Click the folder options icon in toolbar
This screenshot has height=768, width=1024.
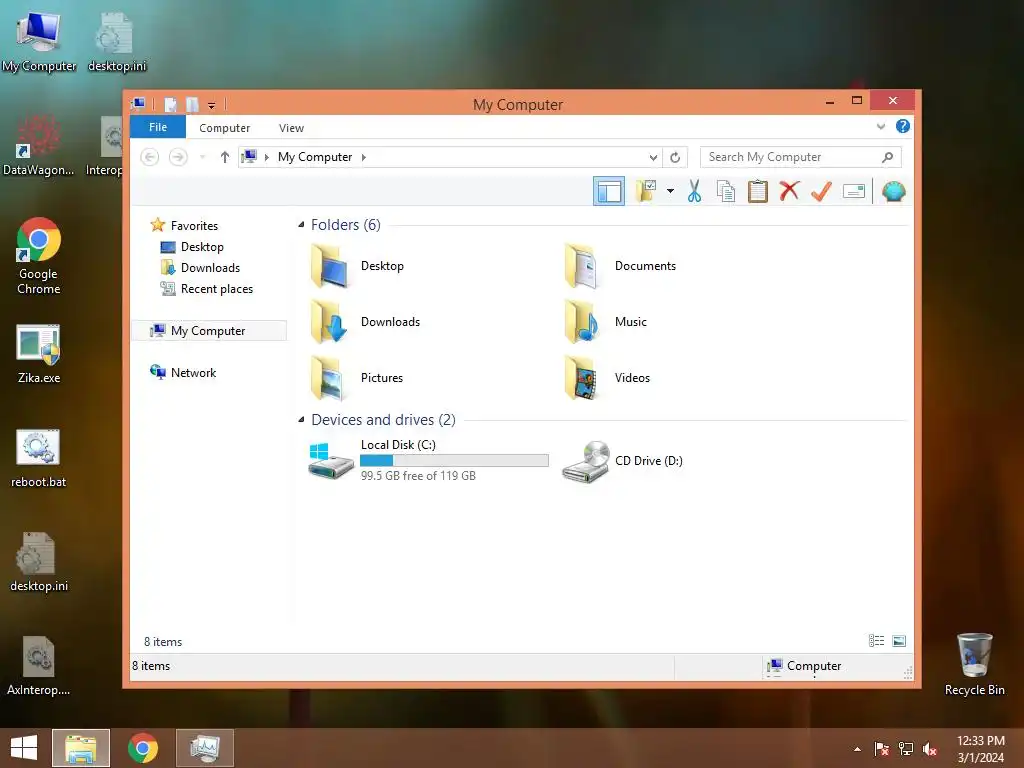click(646, 191)
